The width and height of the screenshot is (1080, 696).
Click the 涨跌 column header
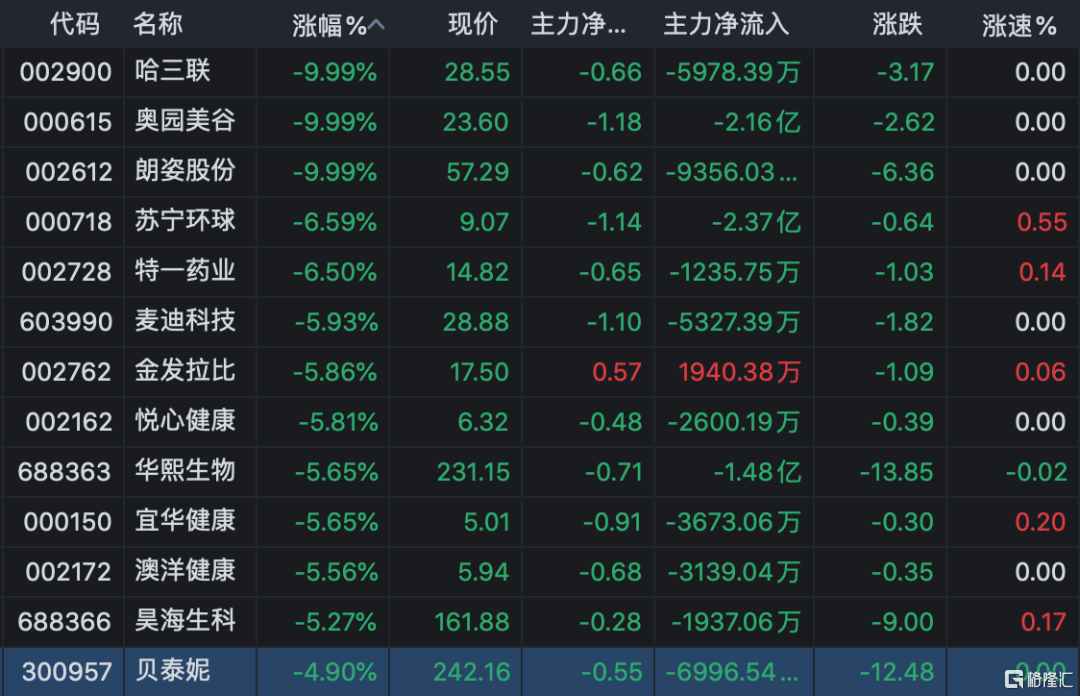(897, 24)
